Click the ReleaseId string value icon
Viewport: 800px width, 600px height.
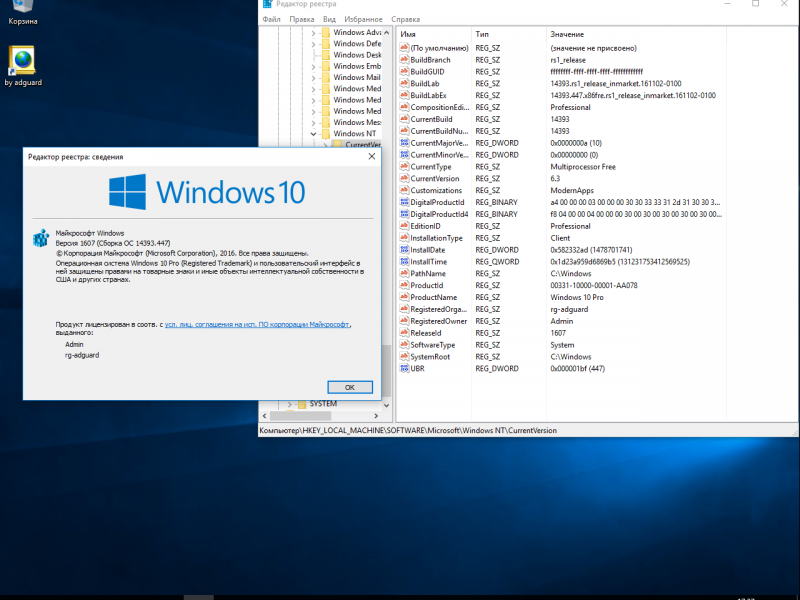[x=404, y=333]
